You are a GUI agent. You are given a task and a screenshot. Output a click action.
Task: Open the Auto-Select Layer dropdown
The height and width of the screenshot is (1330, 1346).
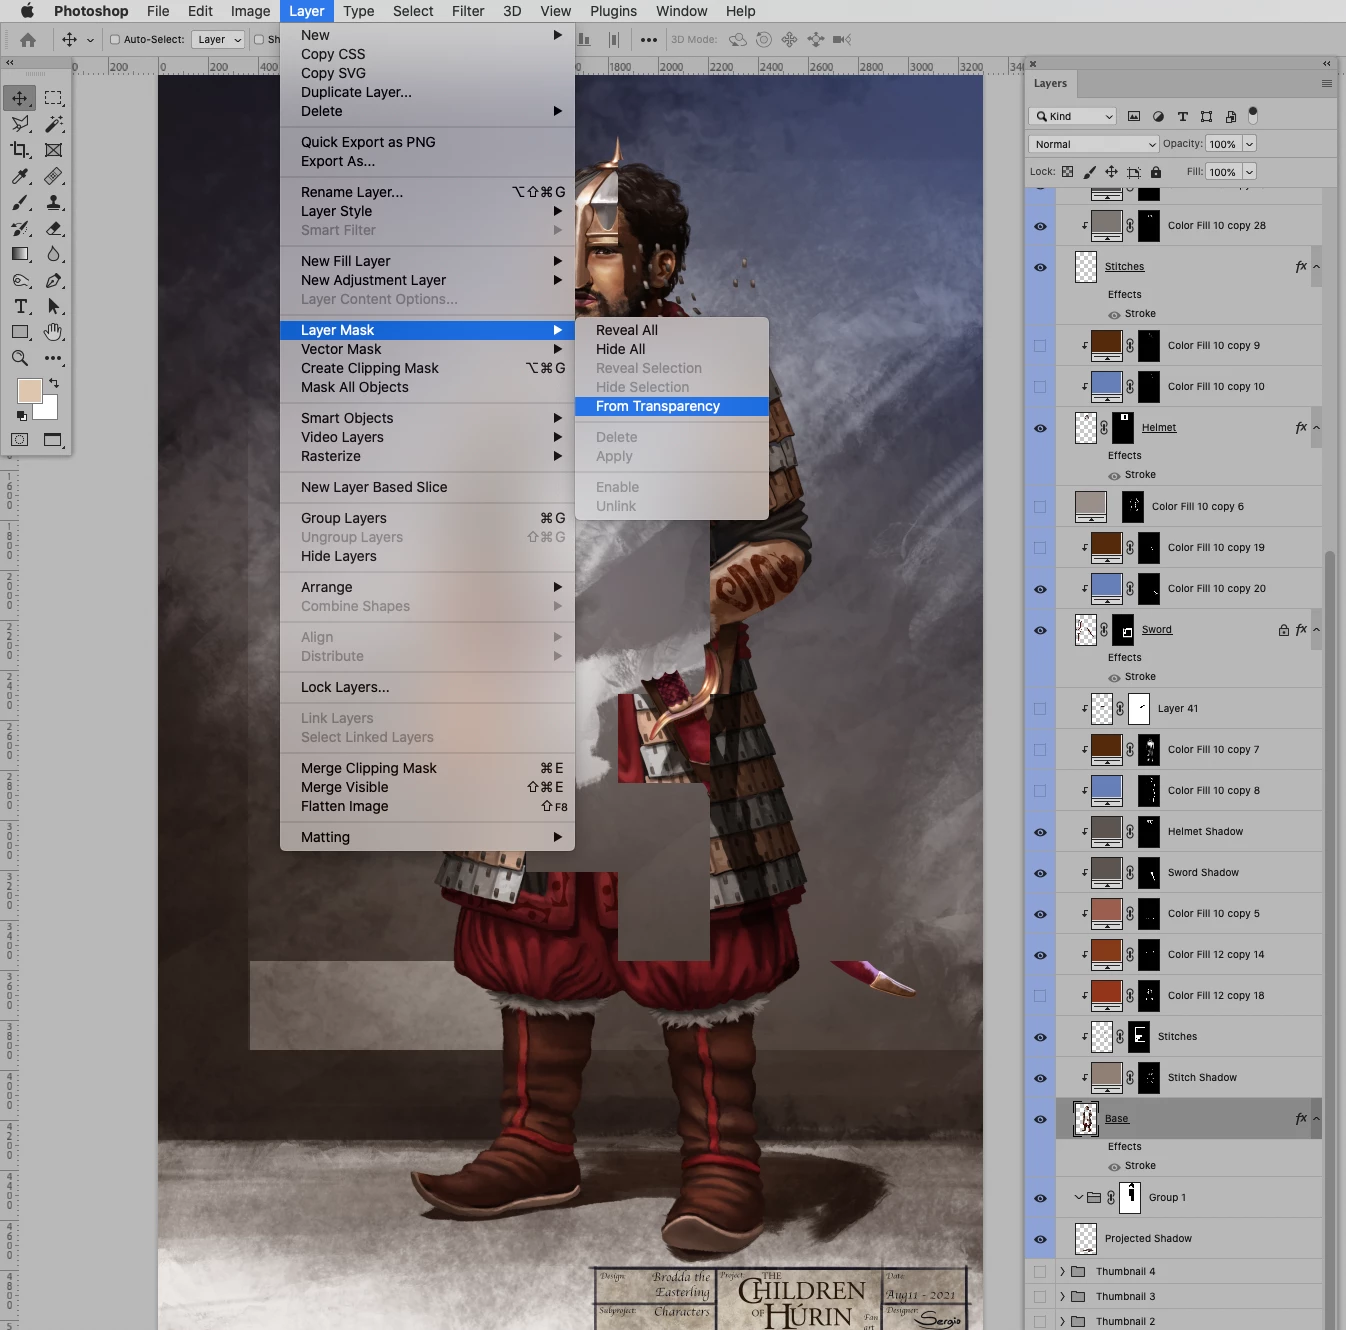coord(218,40)
